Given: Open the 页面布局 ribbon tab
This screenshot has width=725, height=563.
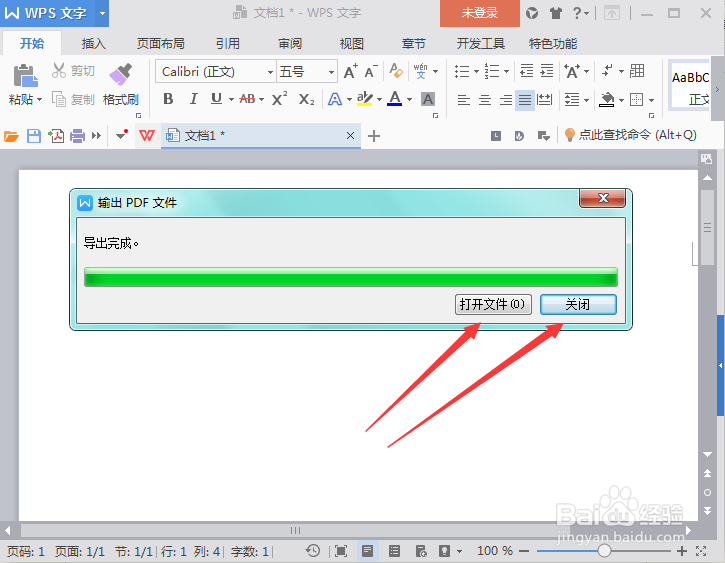Looking at the screenshot, I should (160, 43).
